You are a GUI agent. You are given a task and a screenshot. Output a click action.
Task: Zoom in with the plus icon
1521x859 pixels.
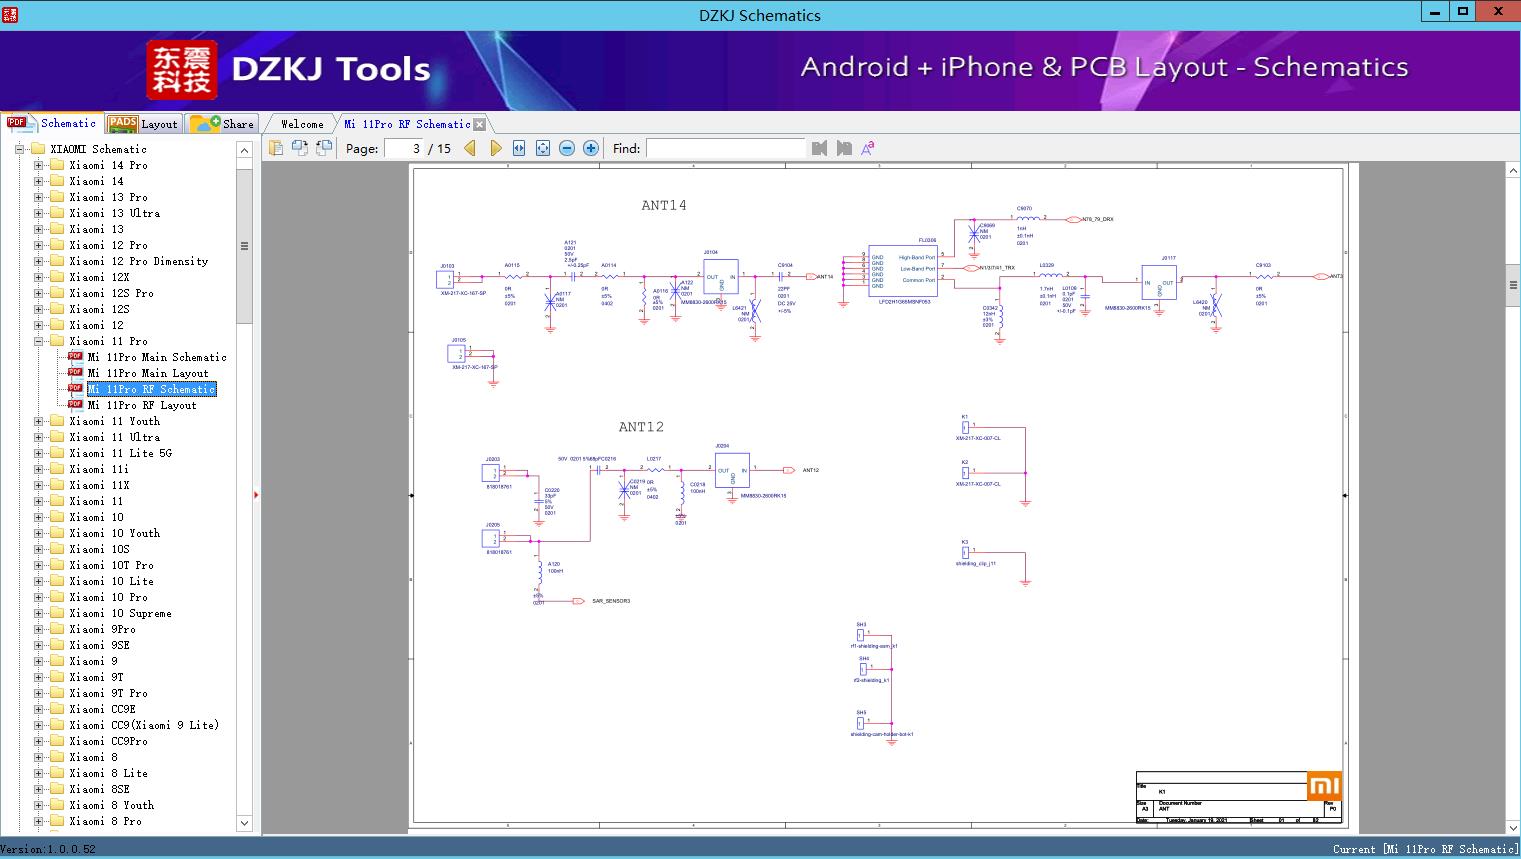(x=591, y=148)
